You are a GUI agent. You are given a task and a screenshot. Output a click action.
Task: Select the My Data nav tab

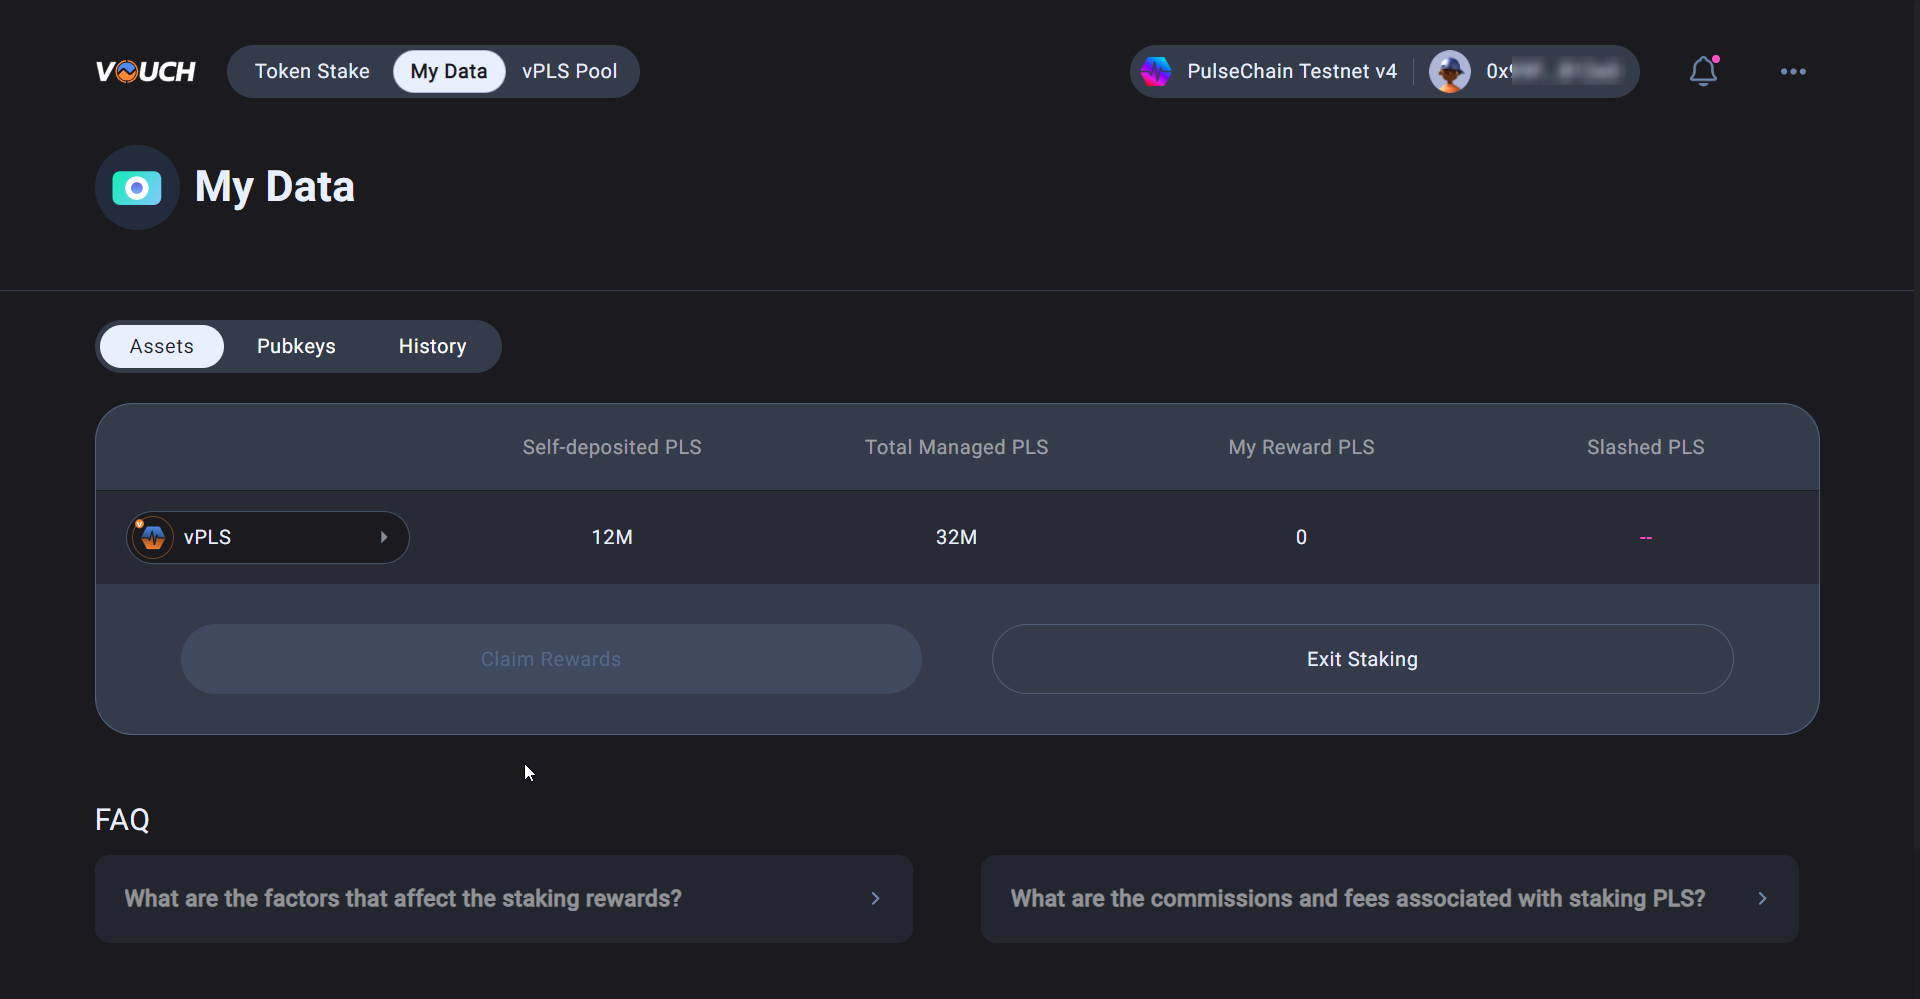449,71
